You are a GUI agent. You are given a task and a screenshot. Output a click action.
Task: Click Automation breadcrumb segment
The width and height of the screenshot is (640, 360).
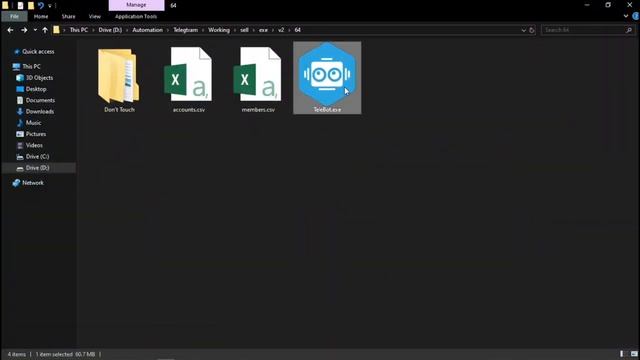tap(147, 30)
